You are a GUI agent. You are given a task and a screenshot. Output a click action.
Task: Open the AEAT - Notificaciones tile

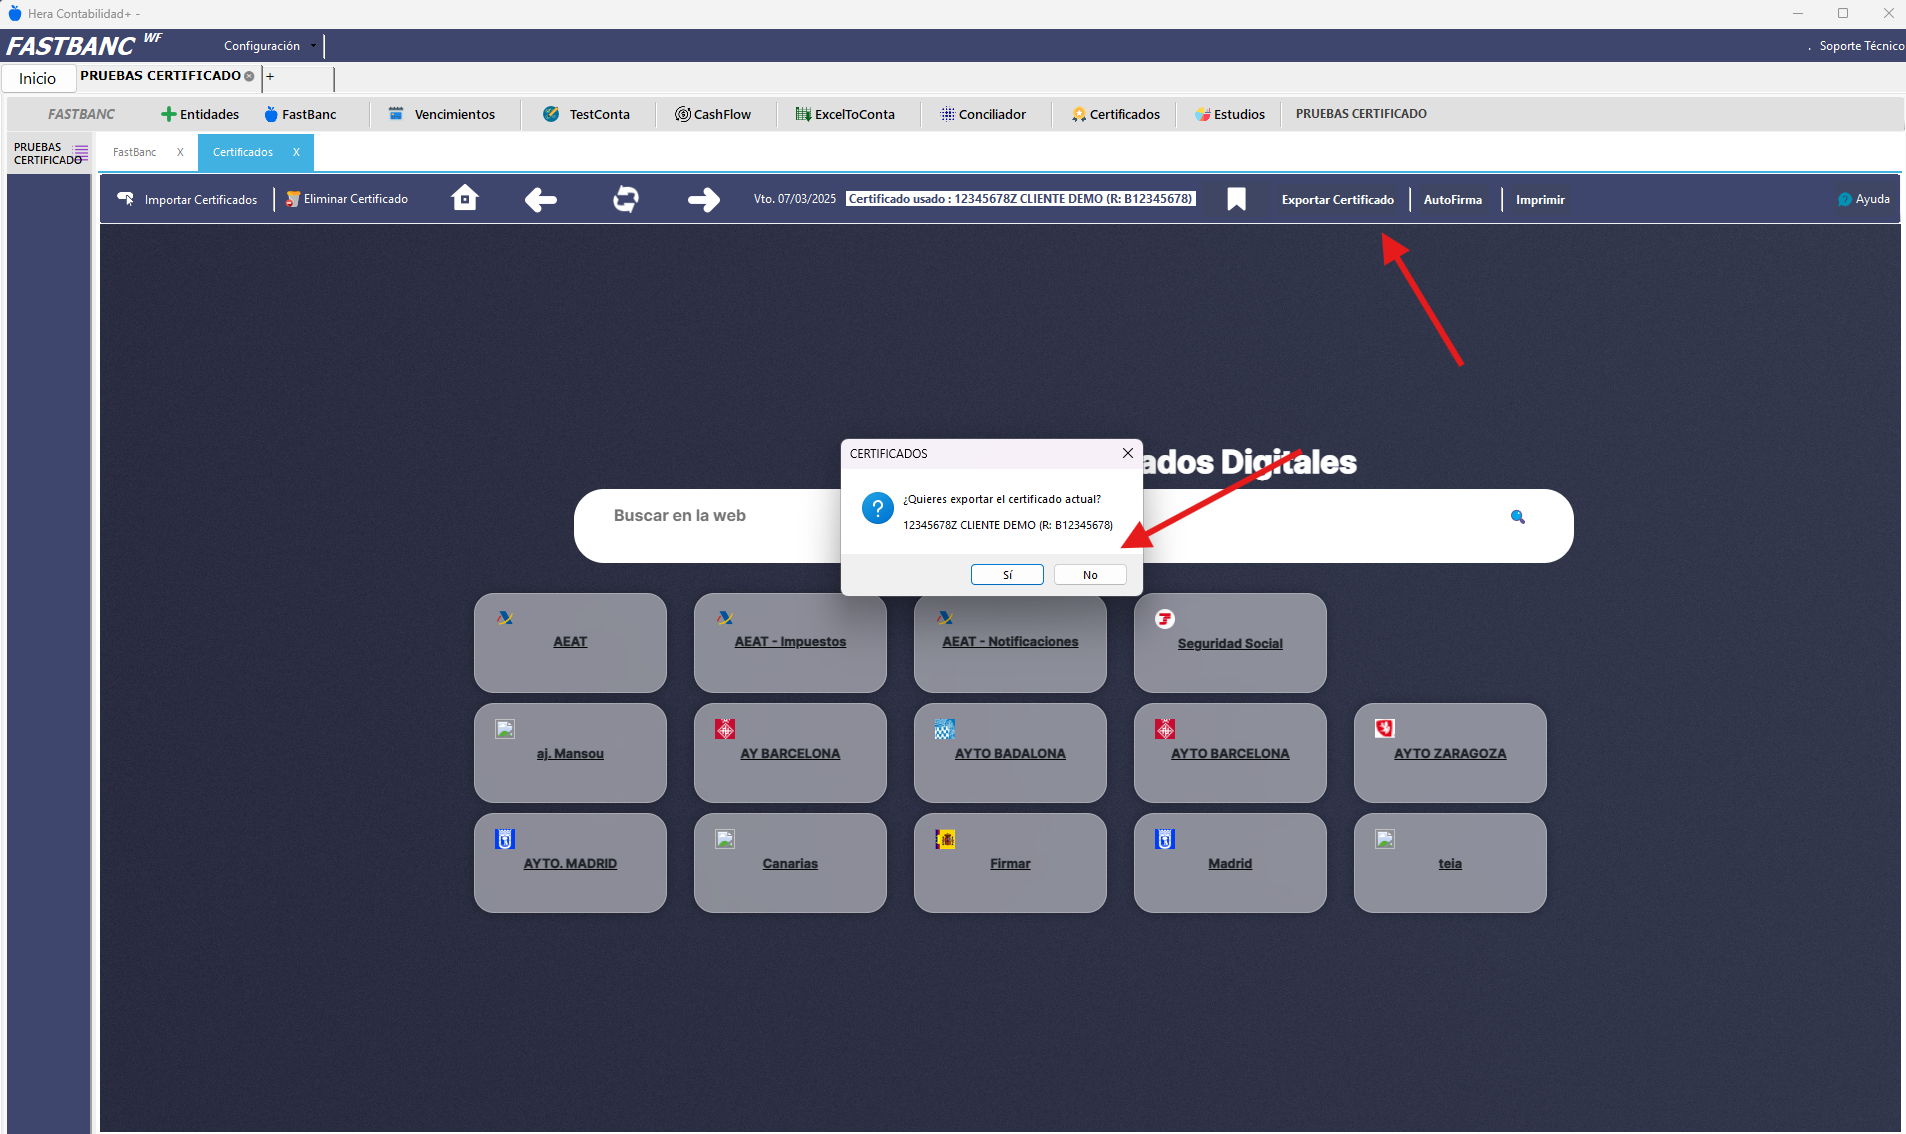(1010, 643)
